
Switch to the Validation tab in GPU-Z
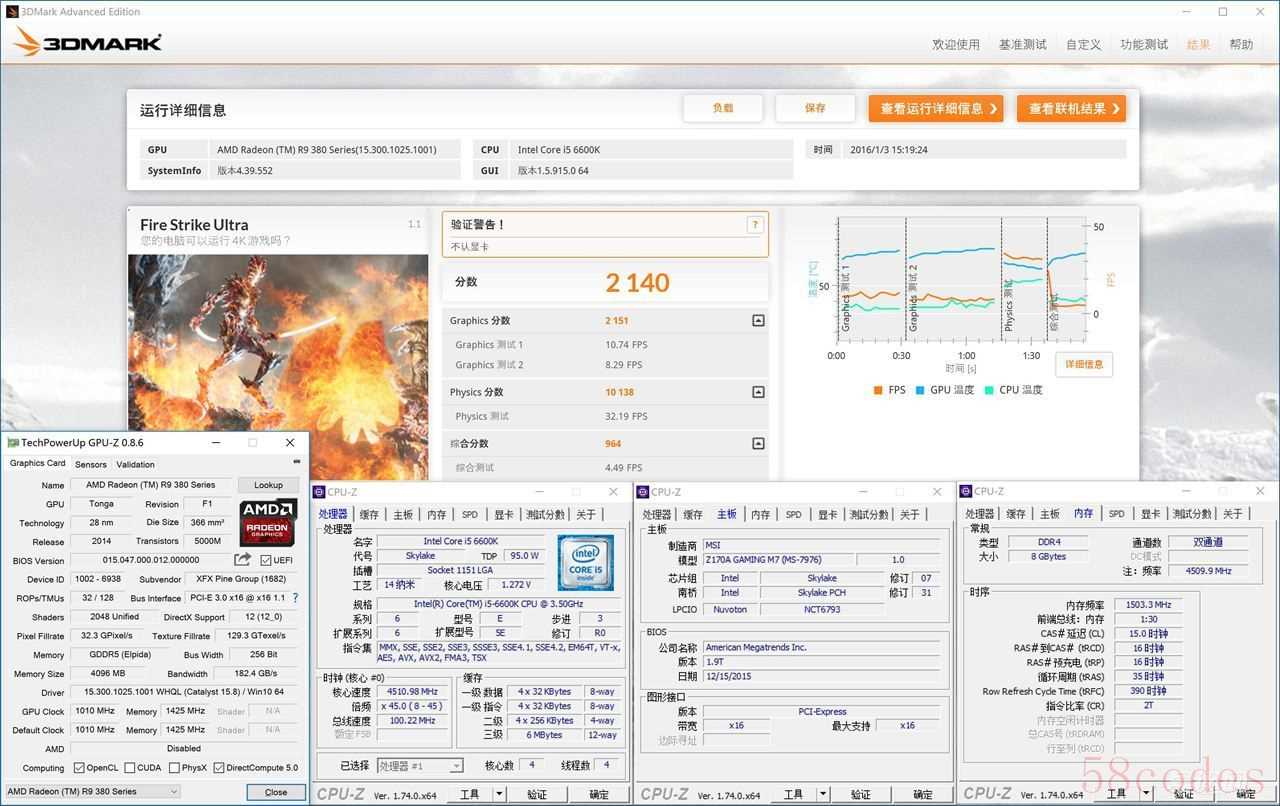coord(135,464)
